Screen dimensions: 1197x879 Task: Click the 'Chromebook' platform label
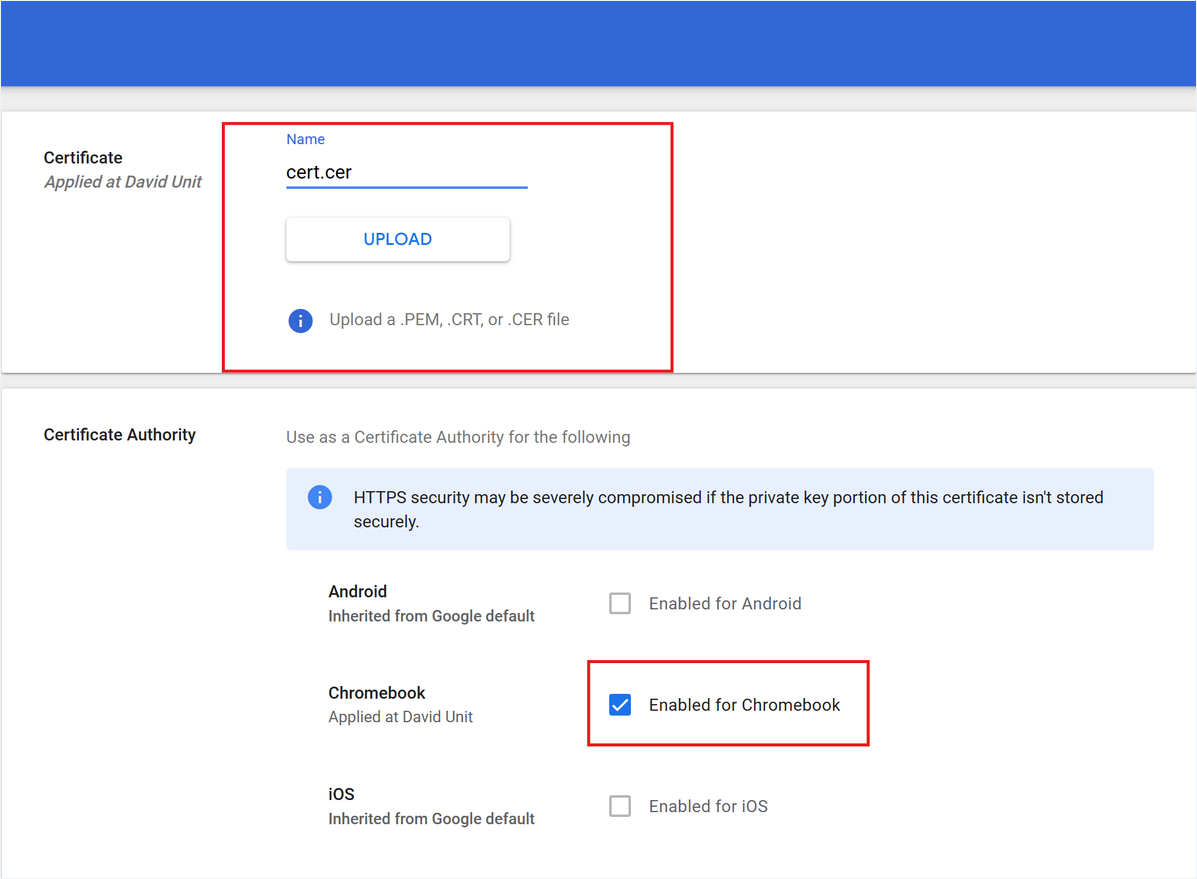(376, 693)
